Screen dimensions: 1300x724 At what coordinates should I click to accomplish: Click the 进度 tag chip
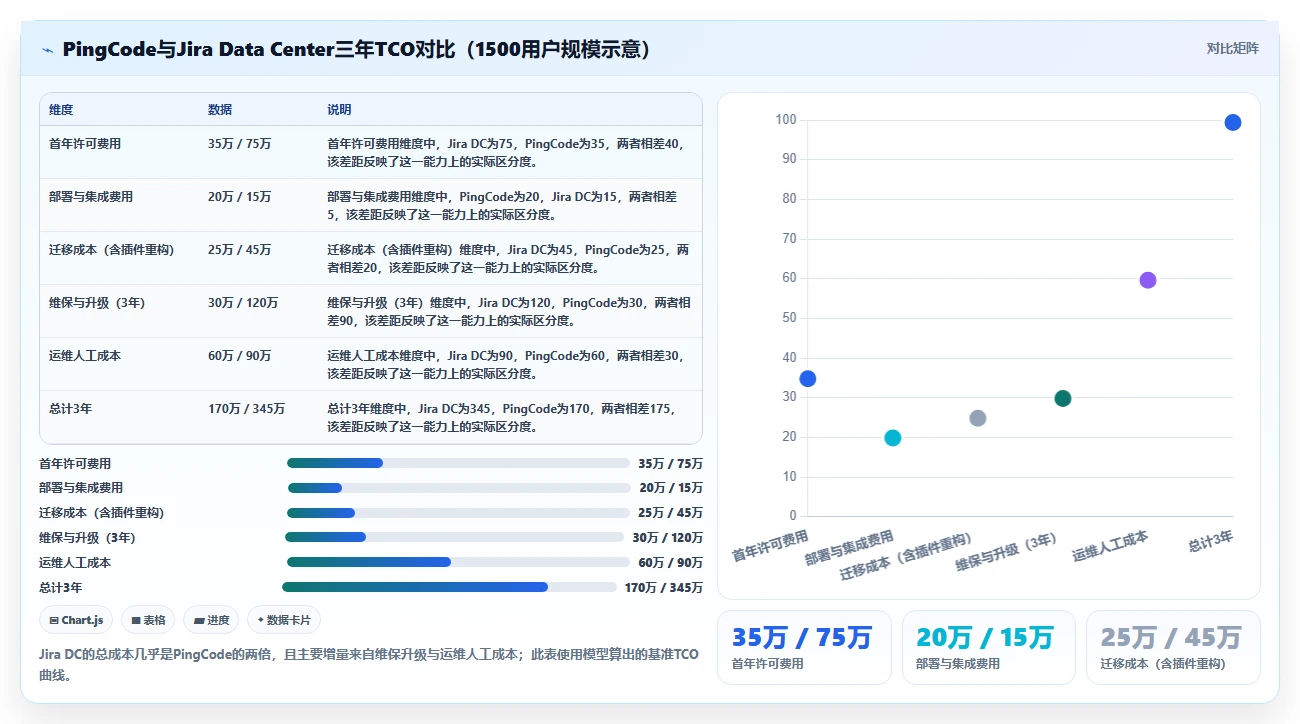click(x=211, y=620)
